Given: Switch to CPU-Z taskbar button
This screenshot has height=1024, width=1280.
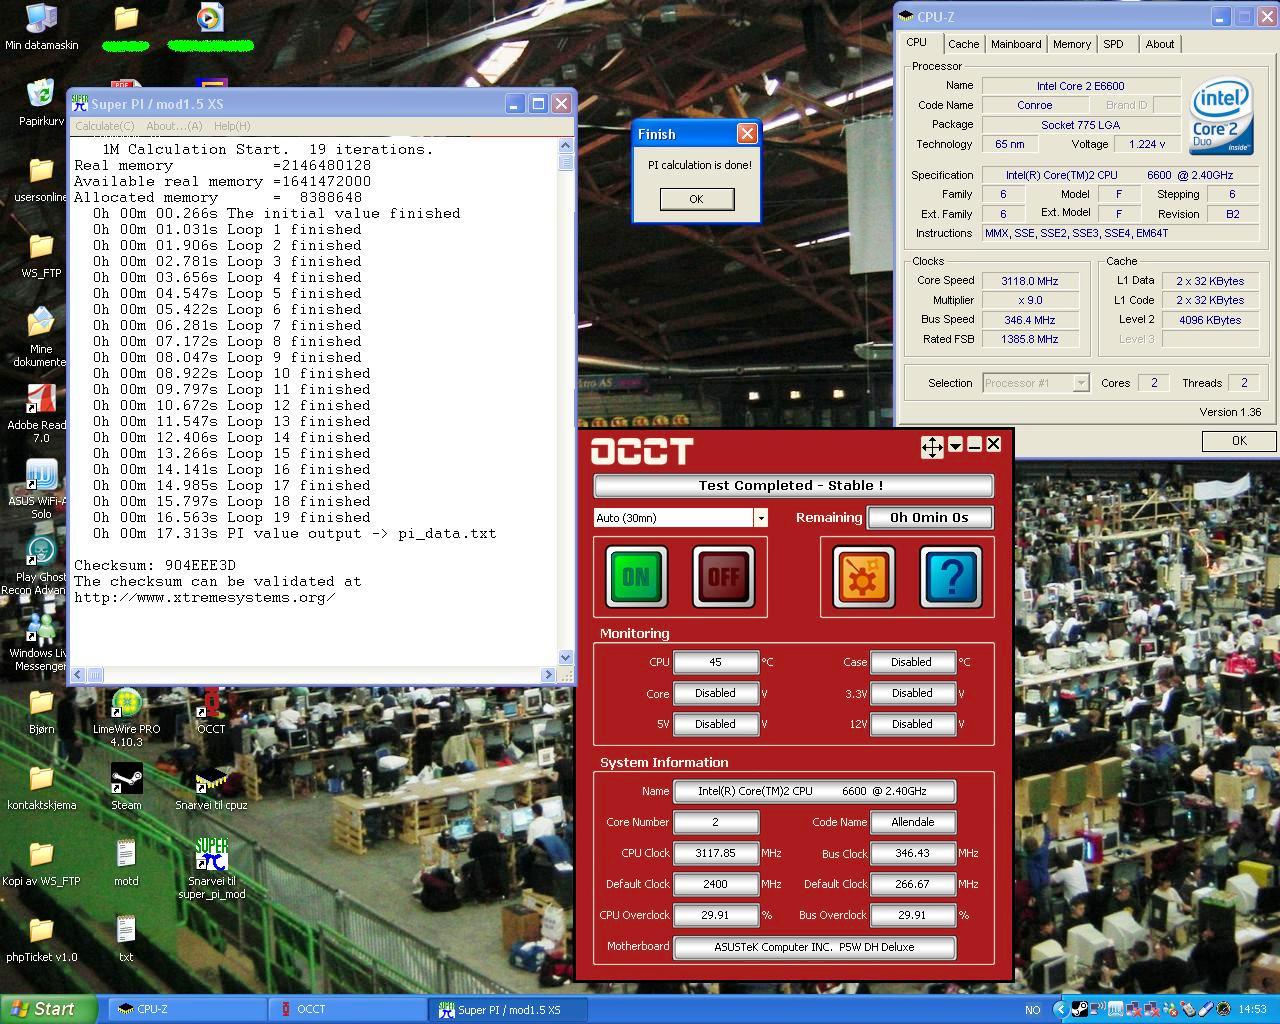Looking at the screenshot, I should (187, 1009).
